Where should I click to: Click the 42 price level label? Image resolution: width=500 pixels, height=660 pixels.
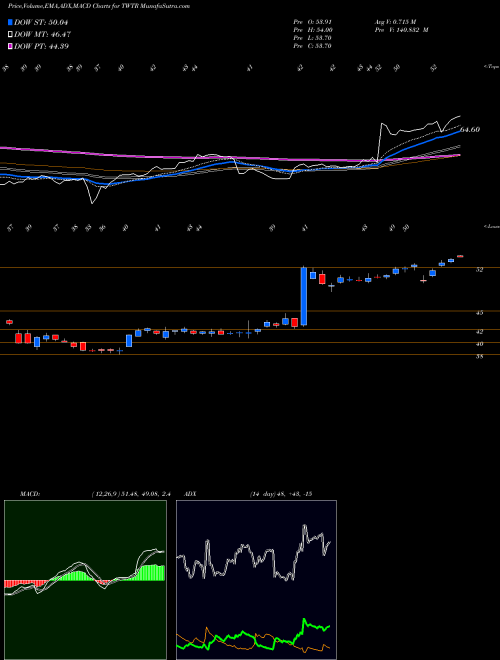(479, 332)
